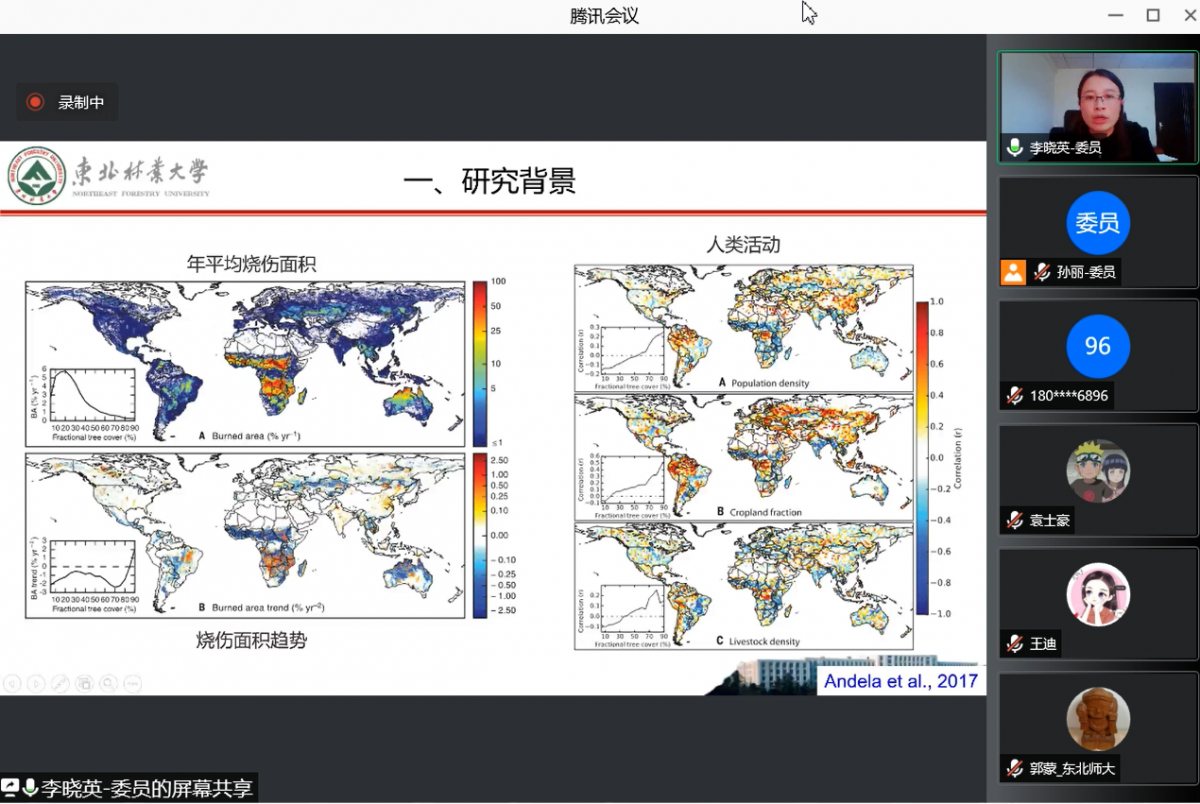Select the slideshow pen tool icon

point(60,684)
